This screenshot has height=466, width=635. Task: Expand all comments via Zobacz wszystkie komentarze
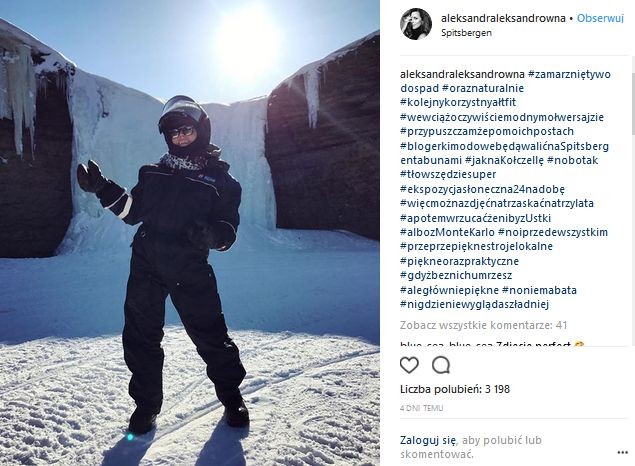click(484, 325)
